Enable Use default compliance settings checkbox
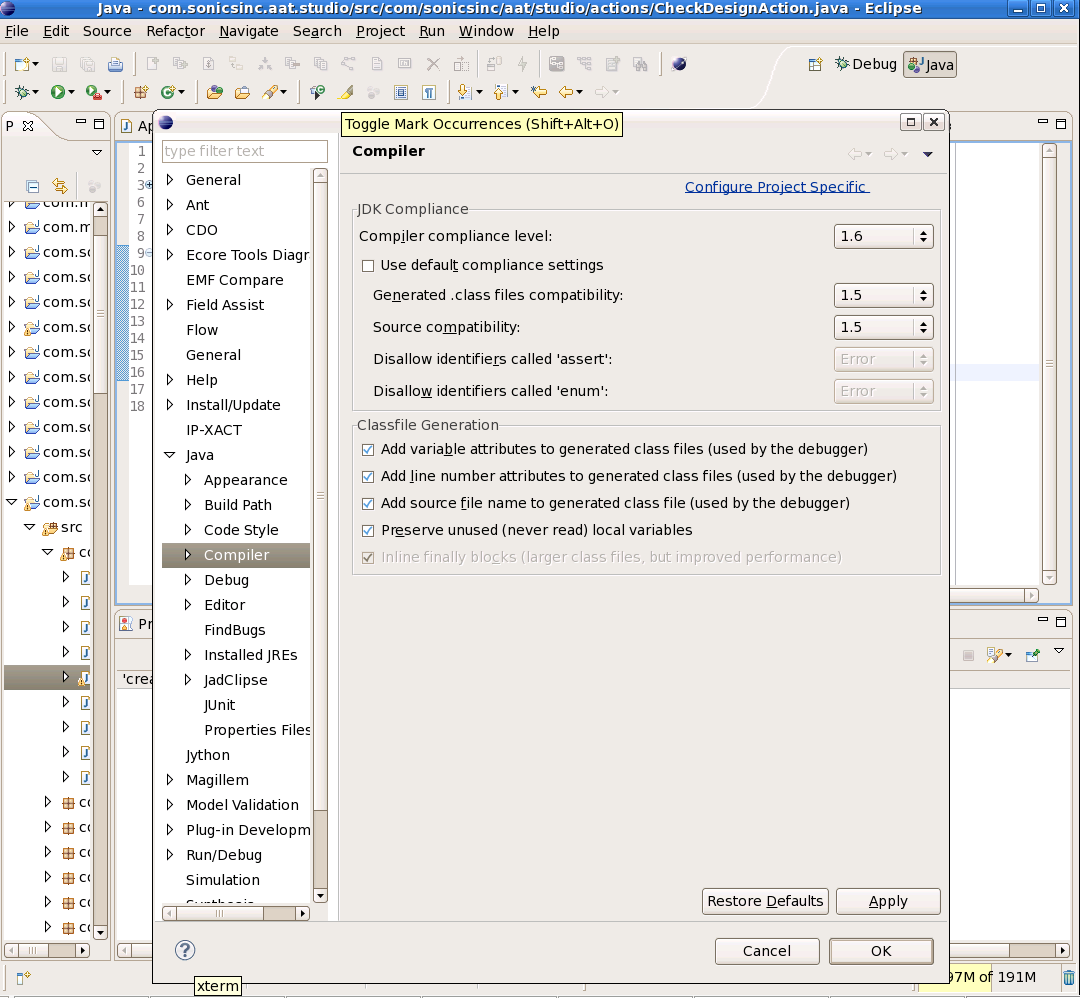This screenshot has height=998, width=1080. pyautogui.click(x=368, y=266)
